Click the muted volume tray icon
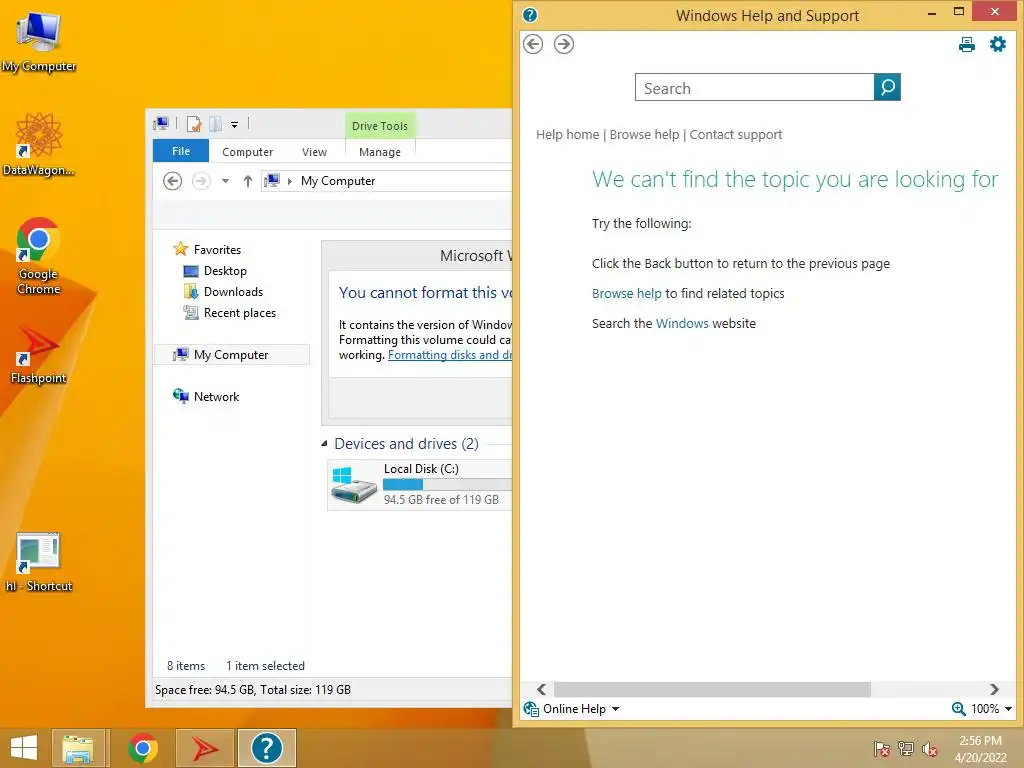Viewport: 1024px width, 768px height. (x=929, y=748)
